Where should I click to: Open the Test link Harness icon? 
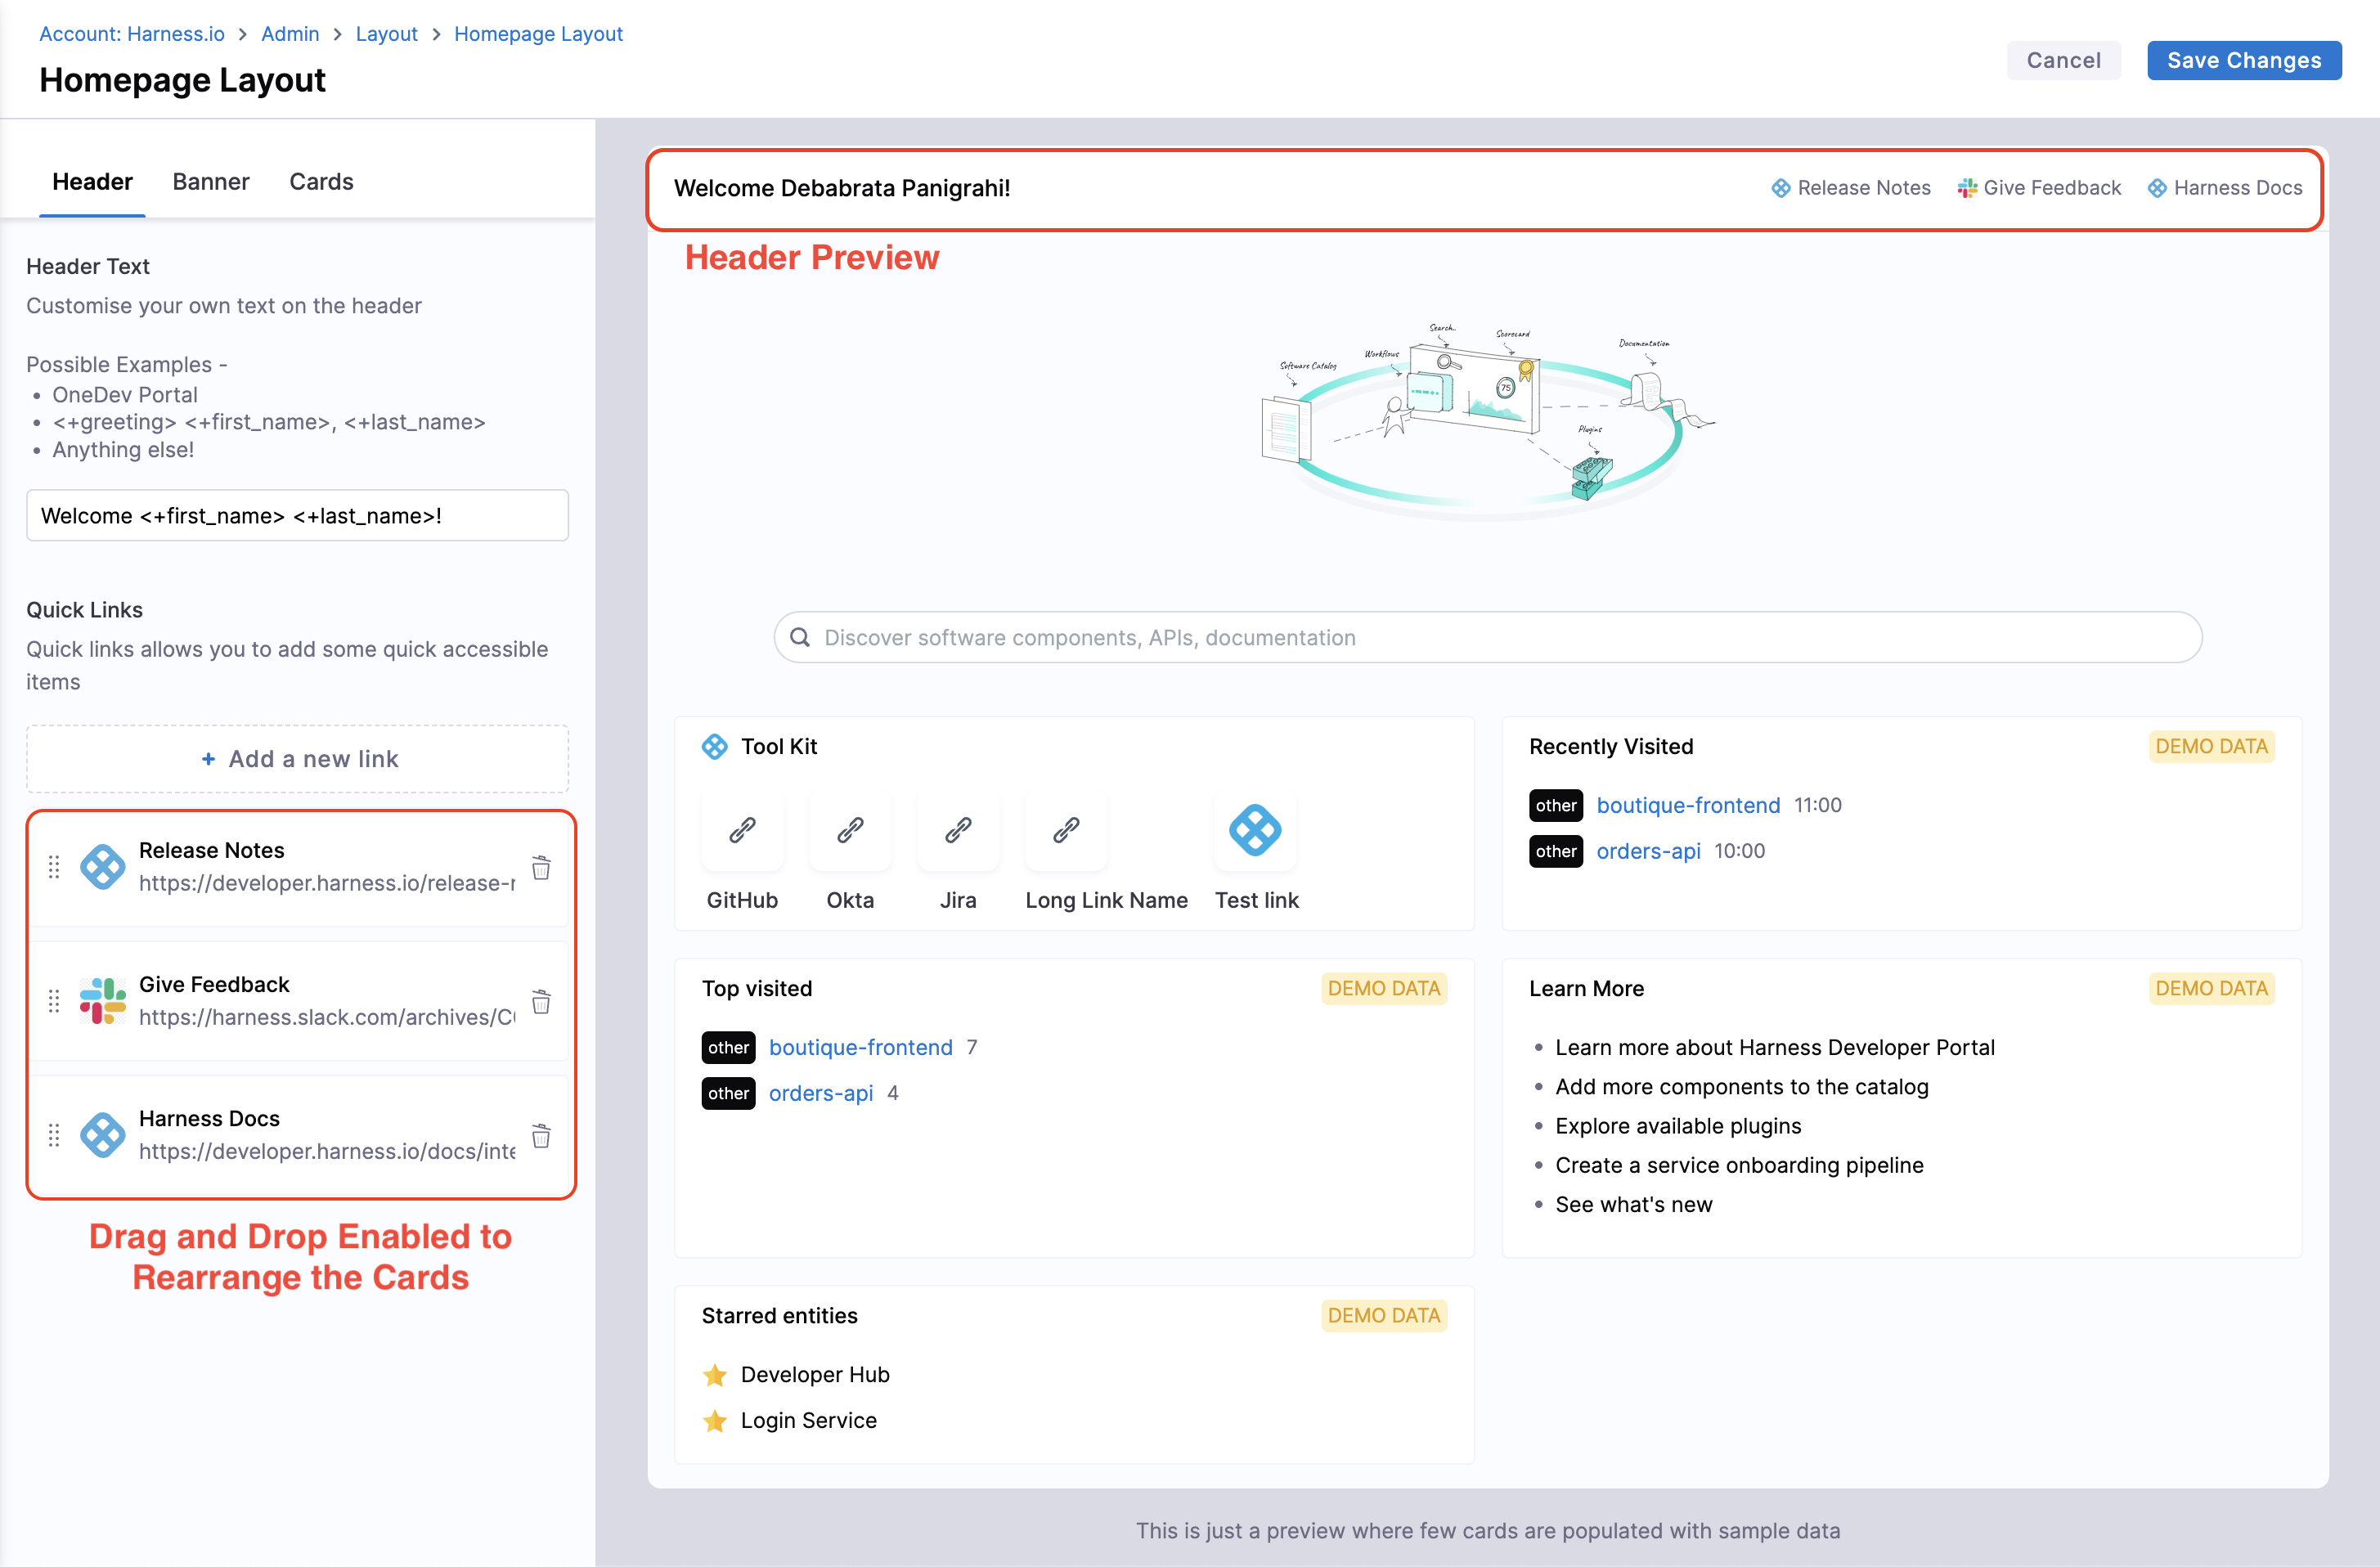coord(1255,830)
